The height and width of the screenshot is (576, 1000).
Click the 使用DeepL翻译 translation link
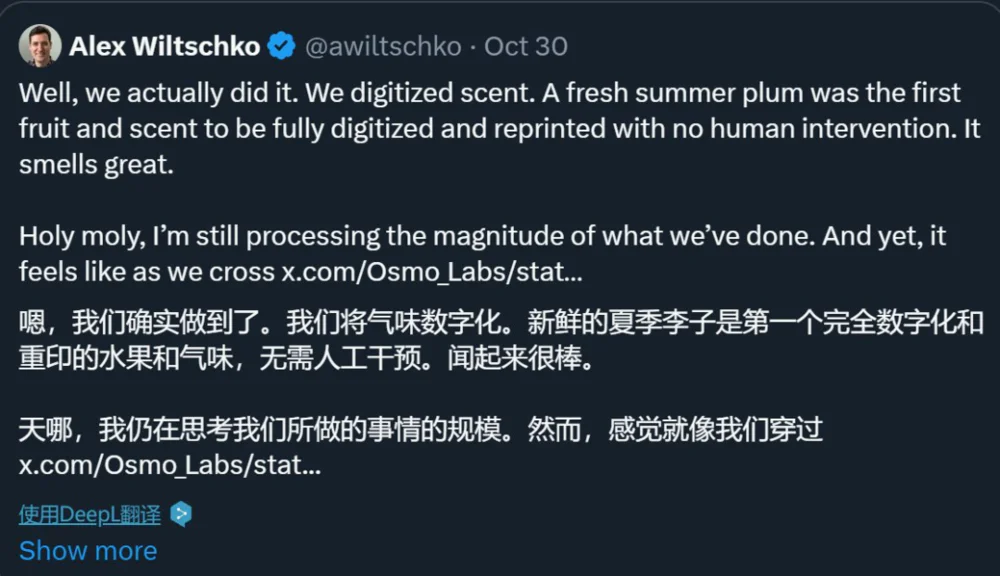pos(88,513)
